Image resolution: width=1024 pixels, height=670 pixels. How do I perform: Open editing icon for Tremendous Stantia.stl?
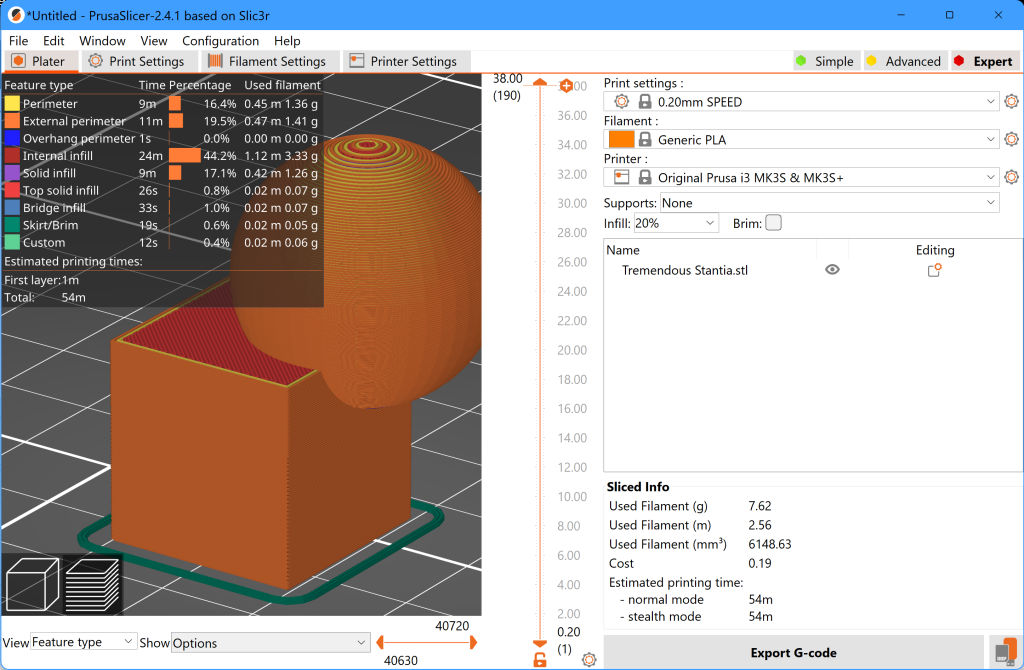[x=934, y=270]
